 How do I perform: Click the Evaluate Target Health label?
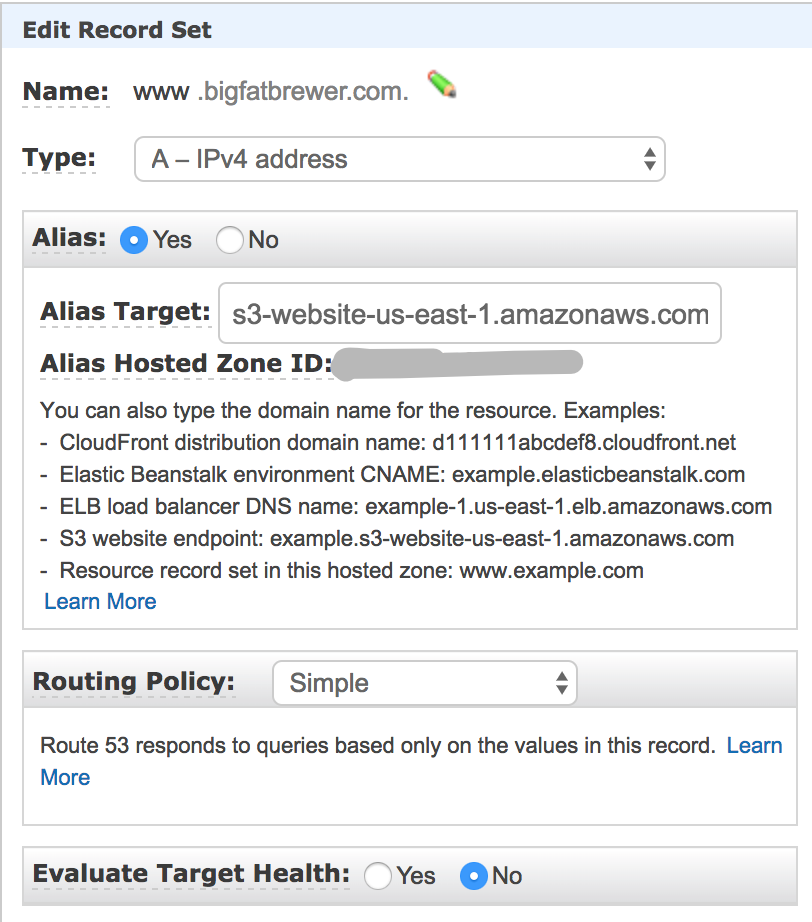point(191,874)
